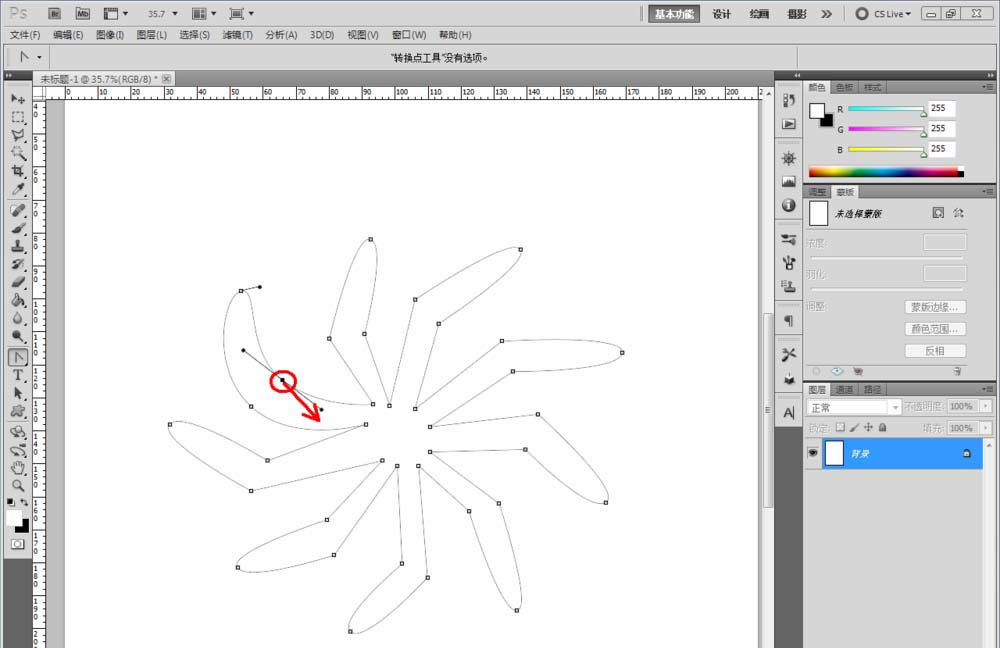1000x648 pixels.
Task: Open the 不透明度 opacity arrow
Action: click(986, 406)
